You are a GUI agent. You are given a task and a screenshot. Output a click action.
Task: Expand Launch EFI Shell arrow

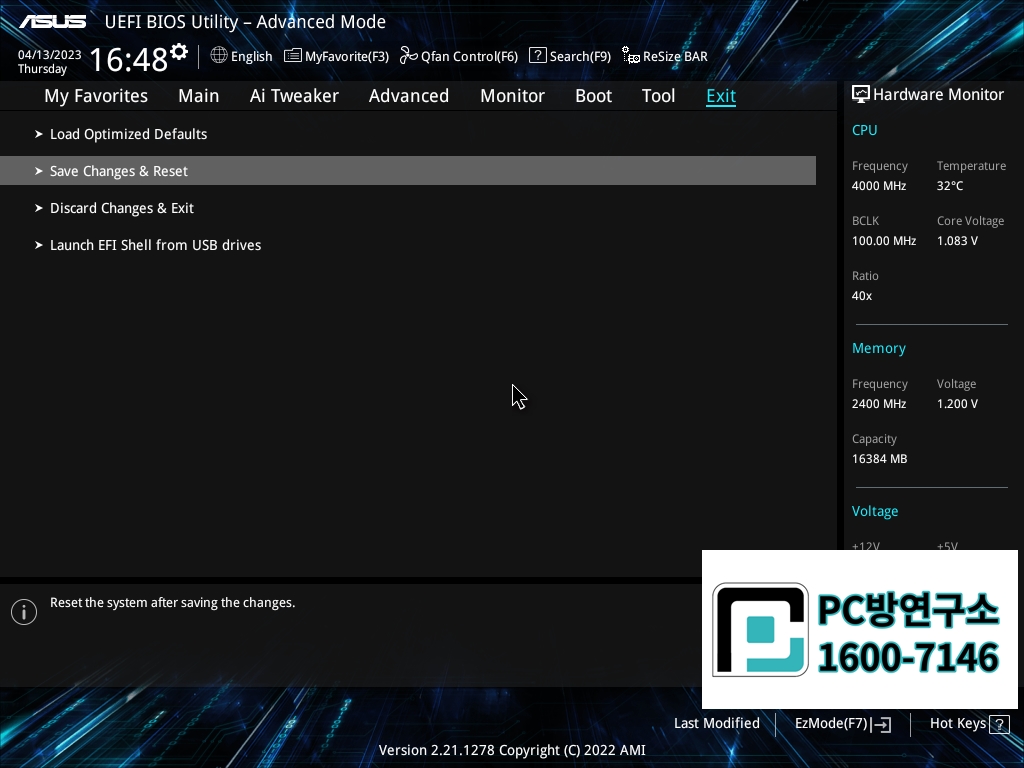coord(39,245)
